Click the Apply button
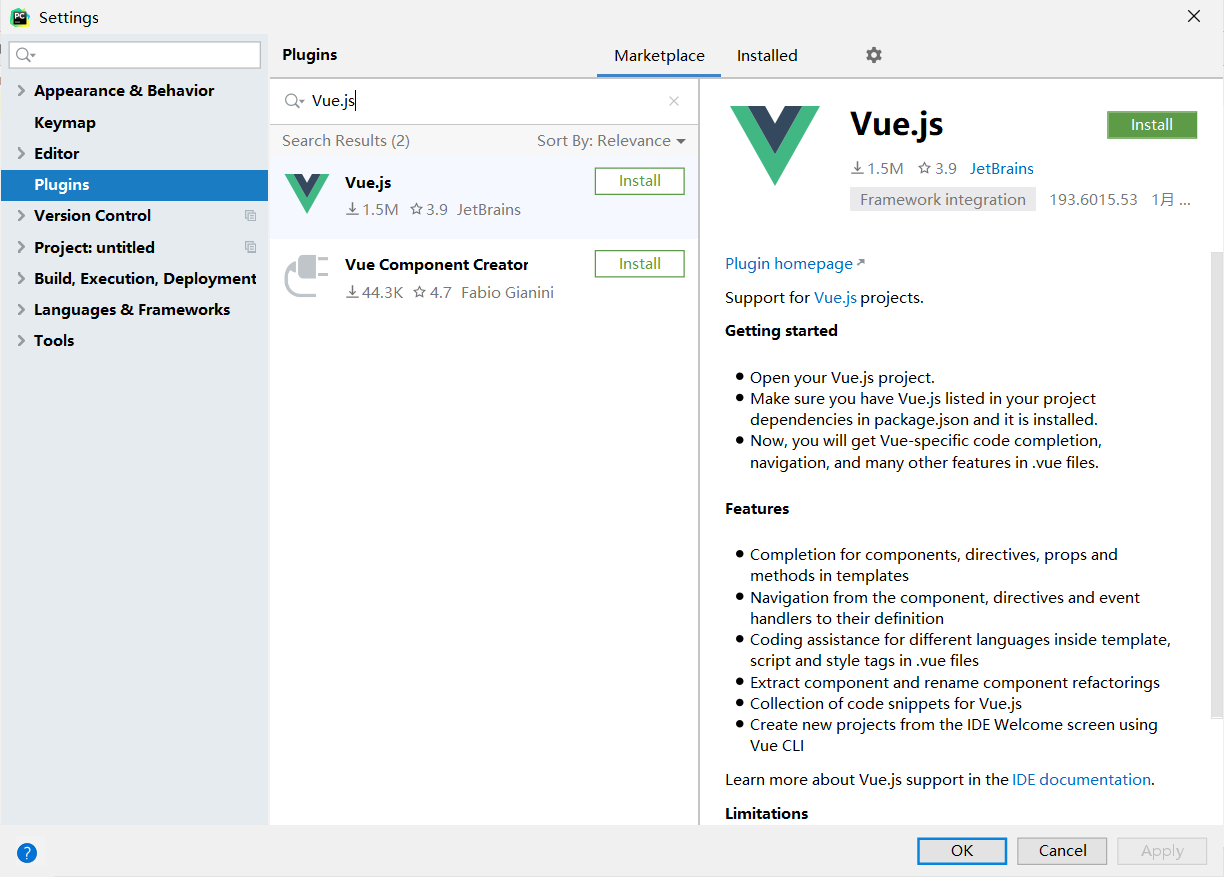 [x=1162, y=851]
